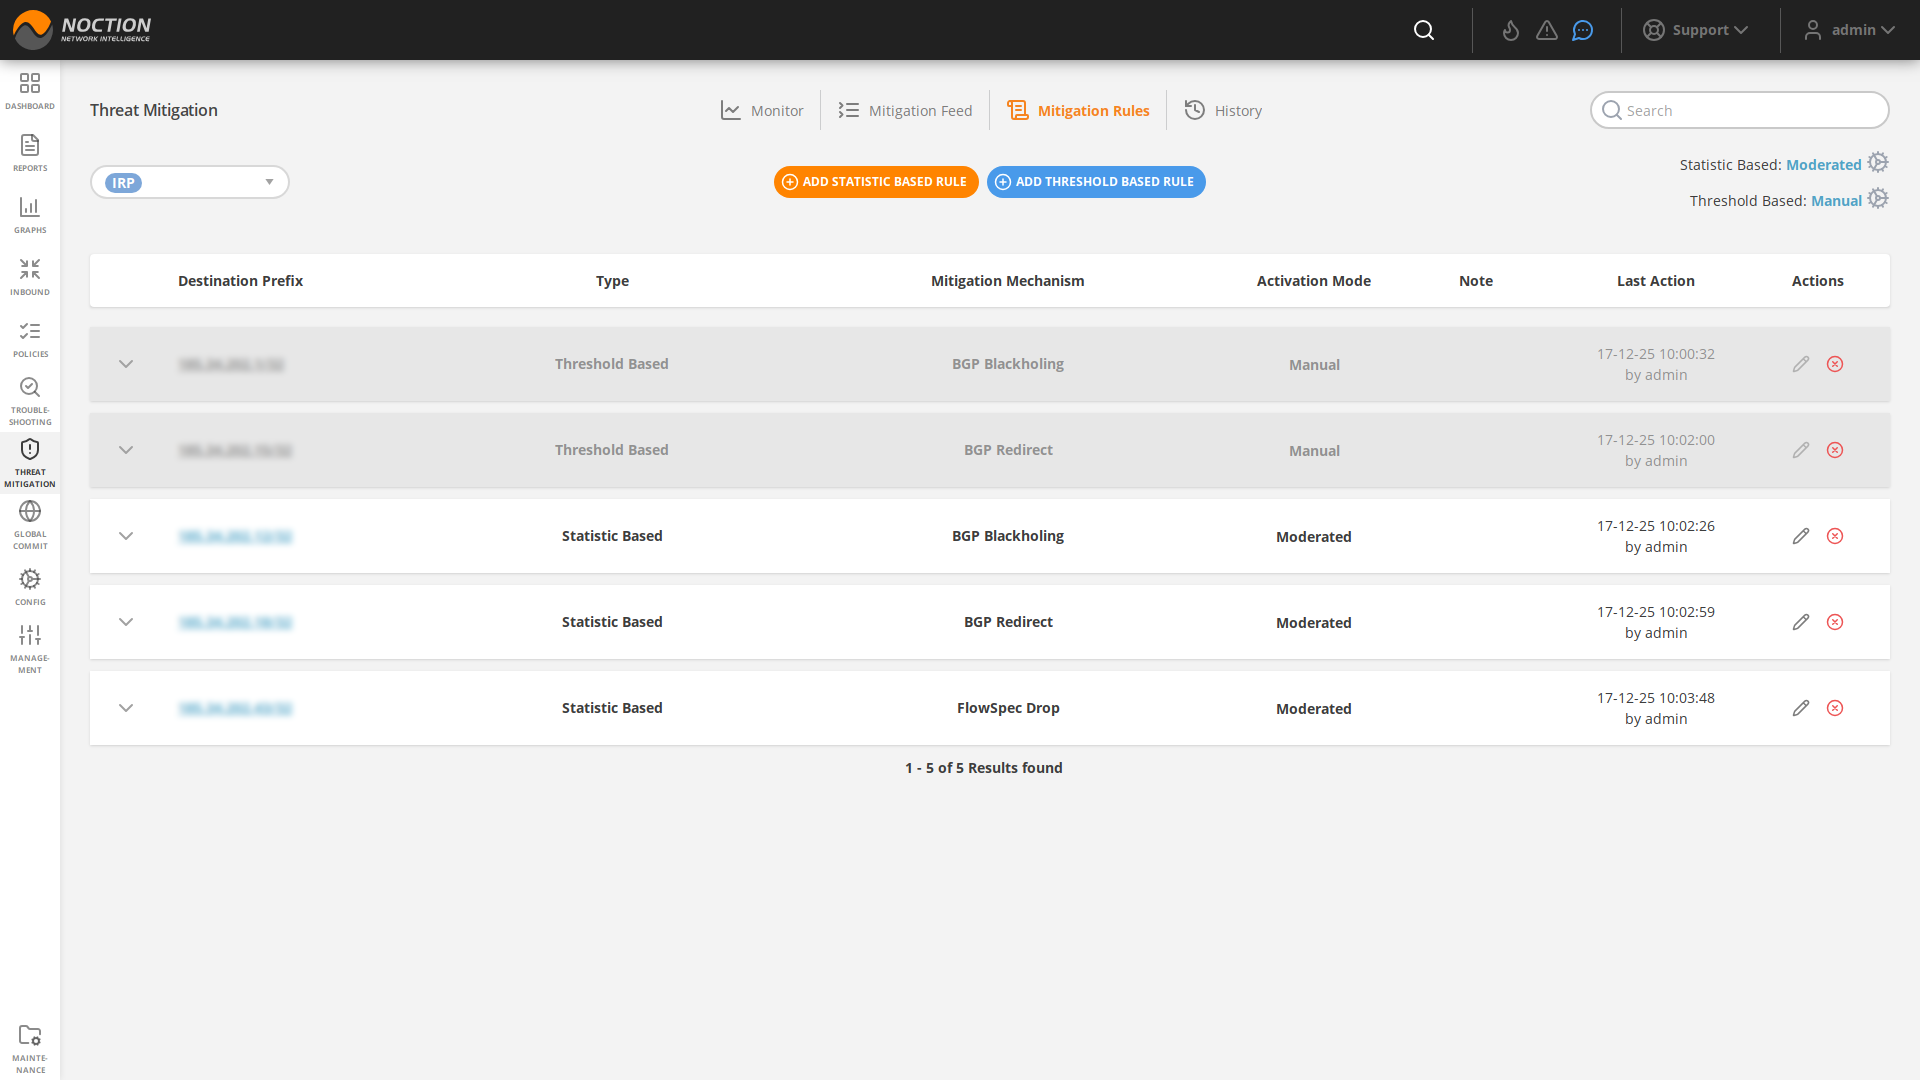Edit the FlowSpec Drop rule with pencil

pyautogui.click(x=1801, y=708)
